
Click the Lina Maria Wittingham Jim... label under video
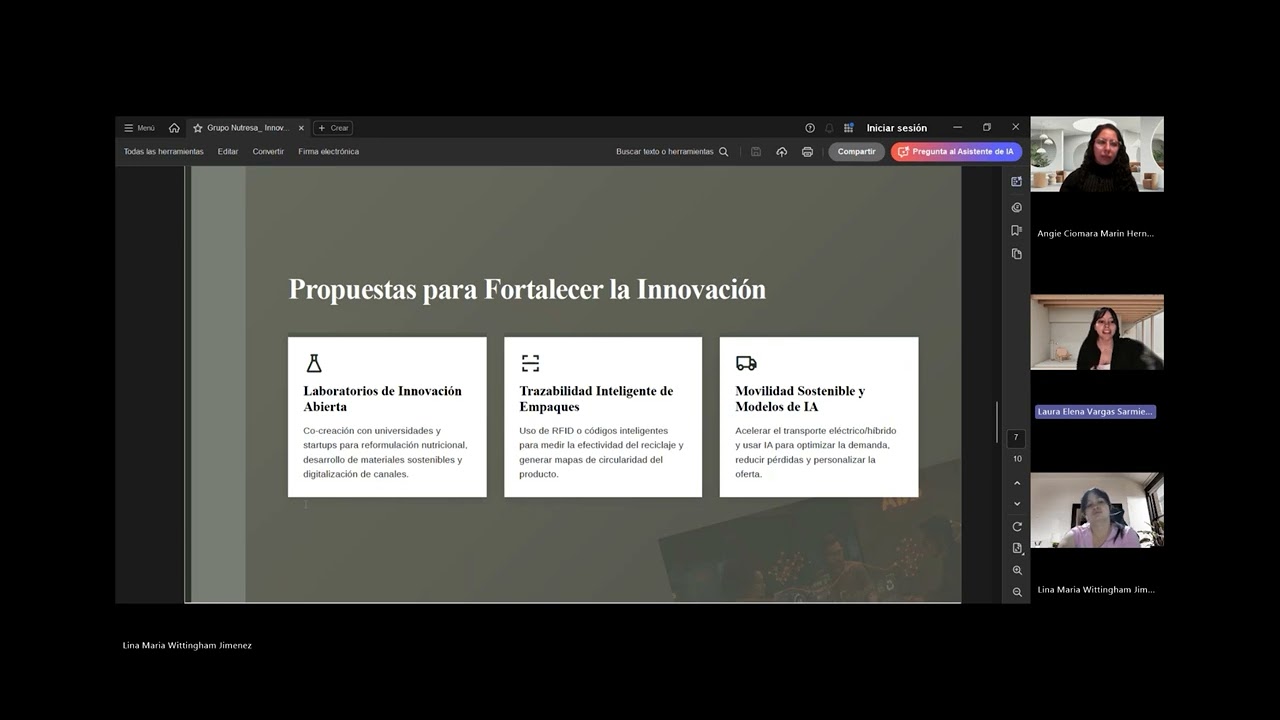1096,589
